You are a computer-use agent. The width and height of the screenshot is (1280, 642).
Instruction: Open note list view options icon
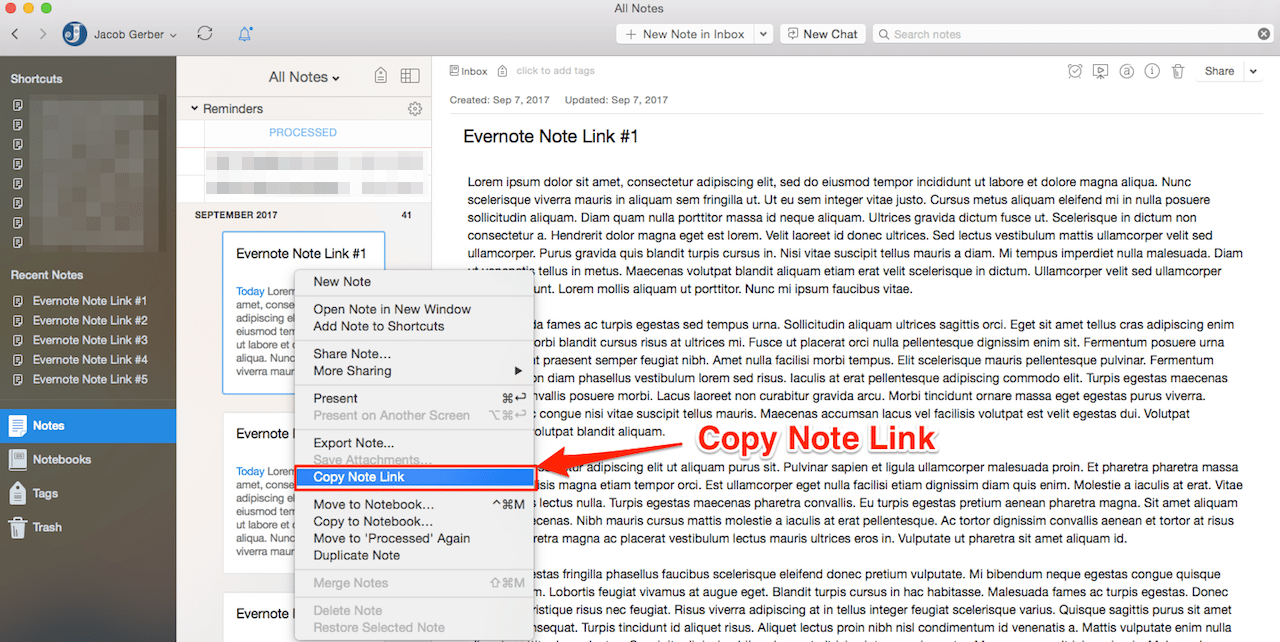point(410,76)
